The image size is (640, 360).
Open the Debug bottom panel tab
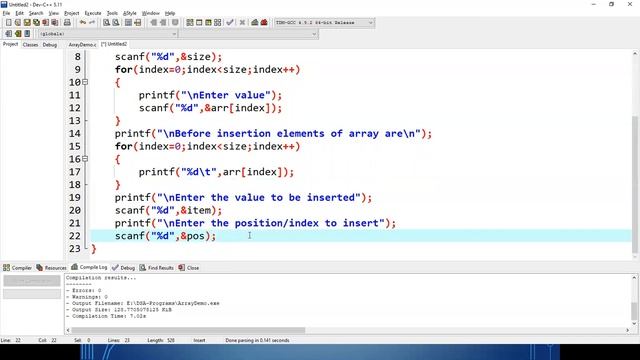click(123, 268)
